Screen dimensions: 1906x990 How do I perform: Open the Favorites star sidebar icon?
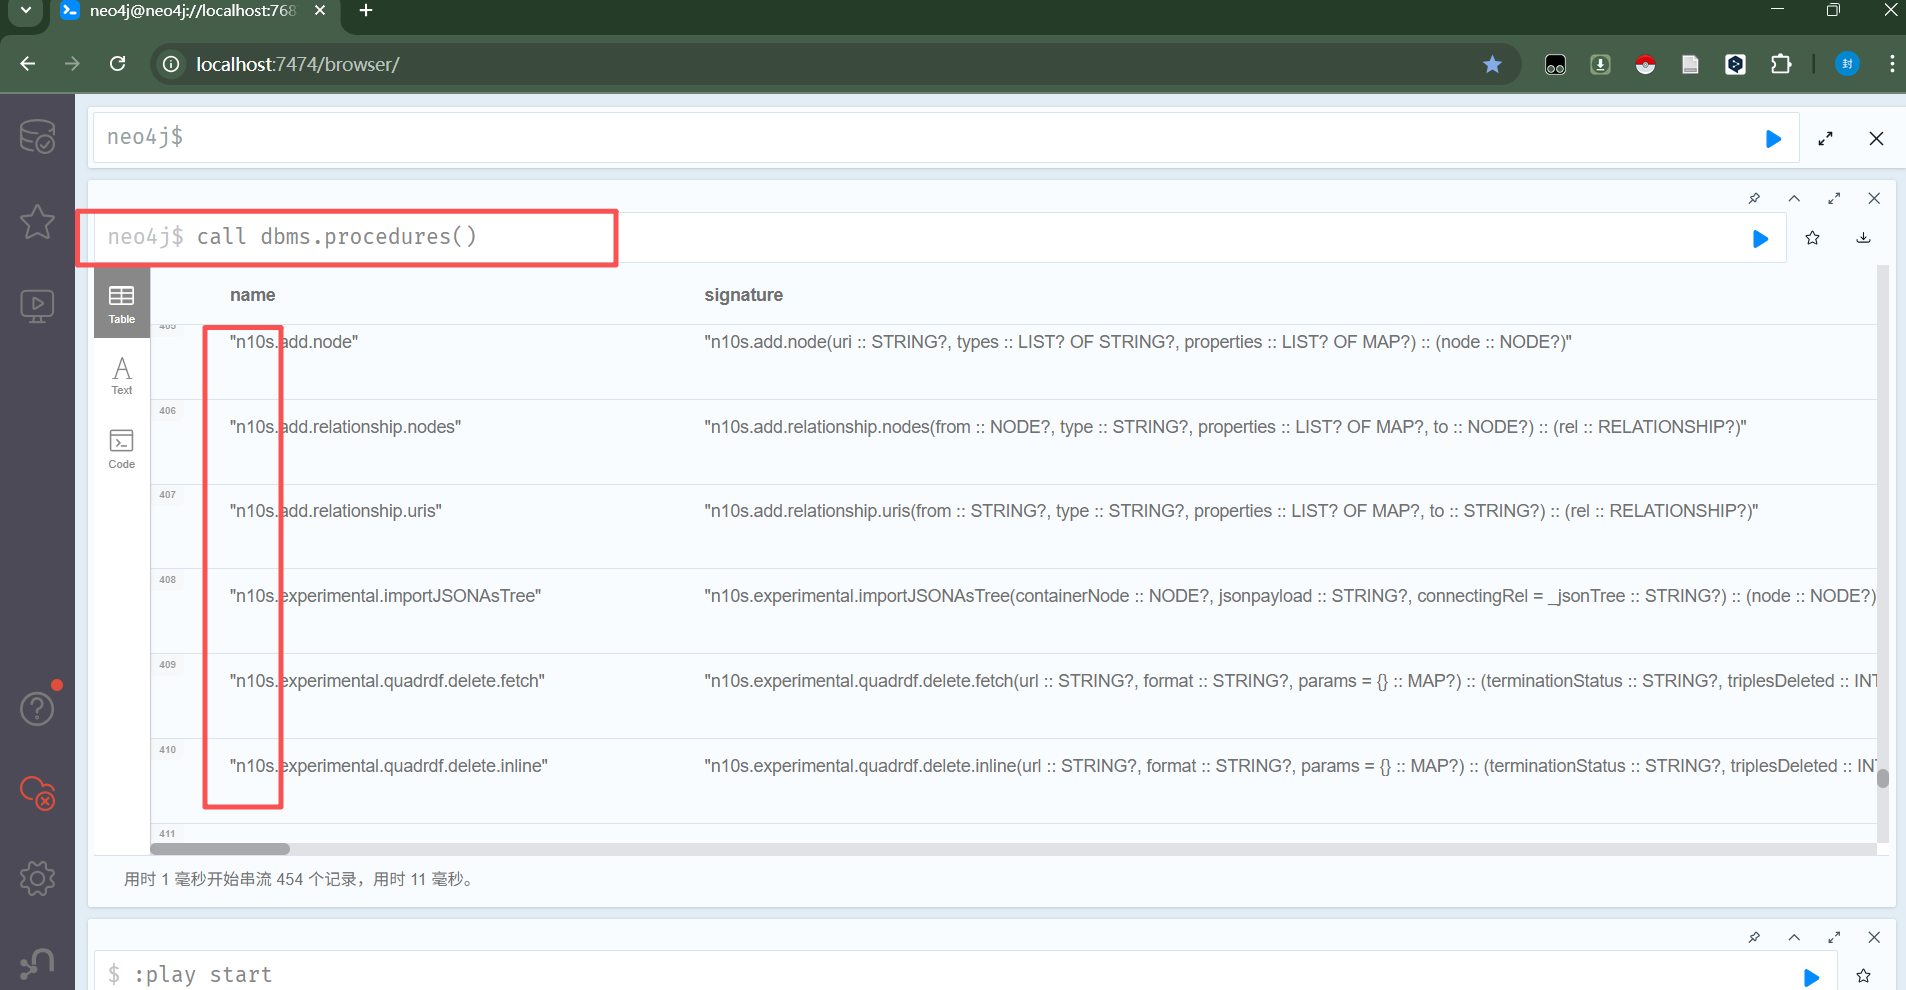click(x=37, y=221)
